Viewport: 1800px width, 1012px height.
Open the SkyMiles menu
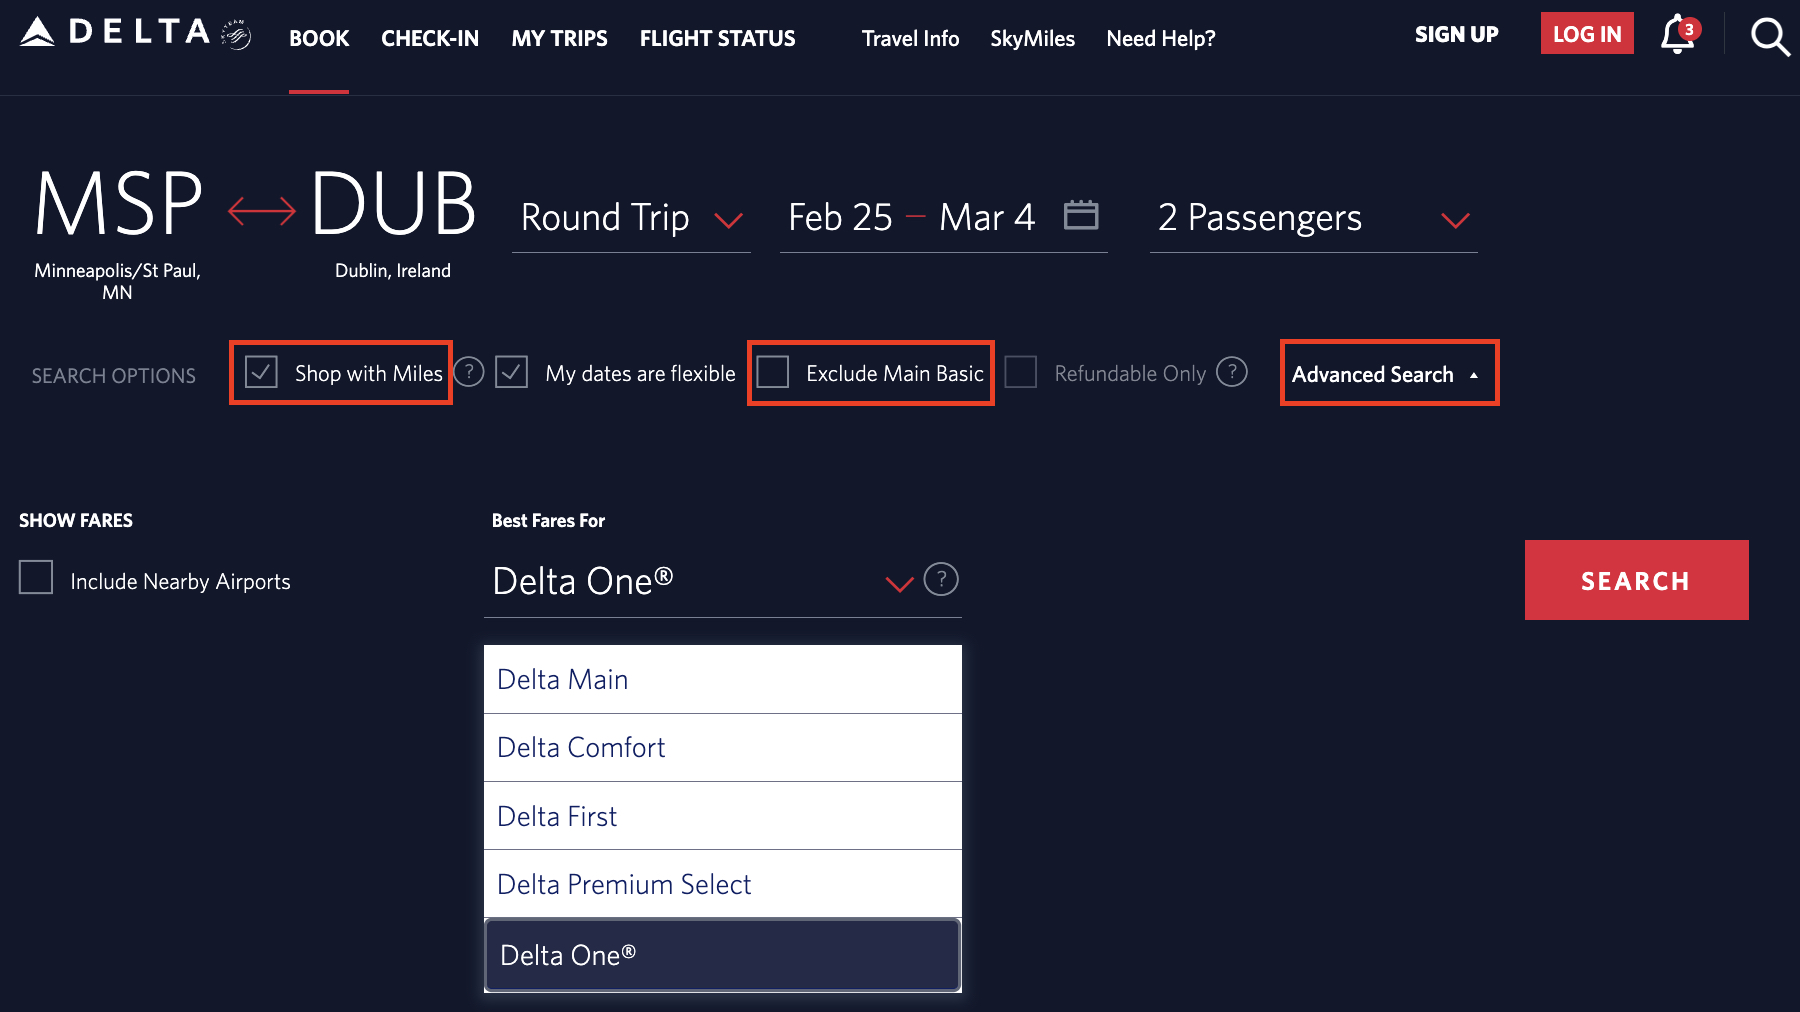1032,38
